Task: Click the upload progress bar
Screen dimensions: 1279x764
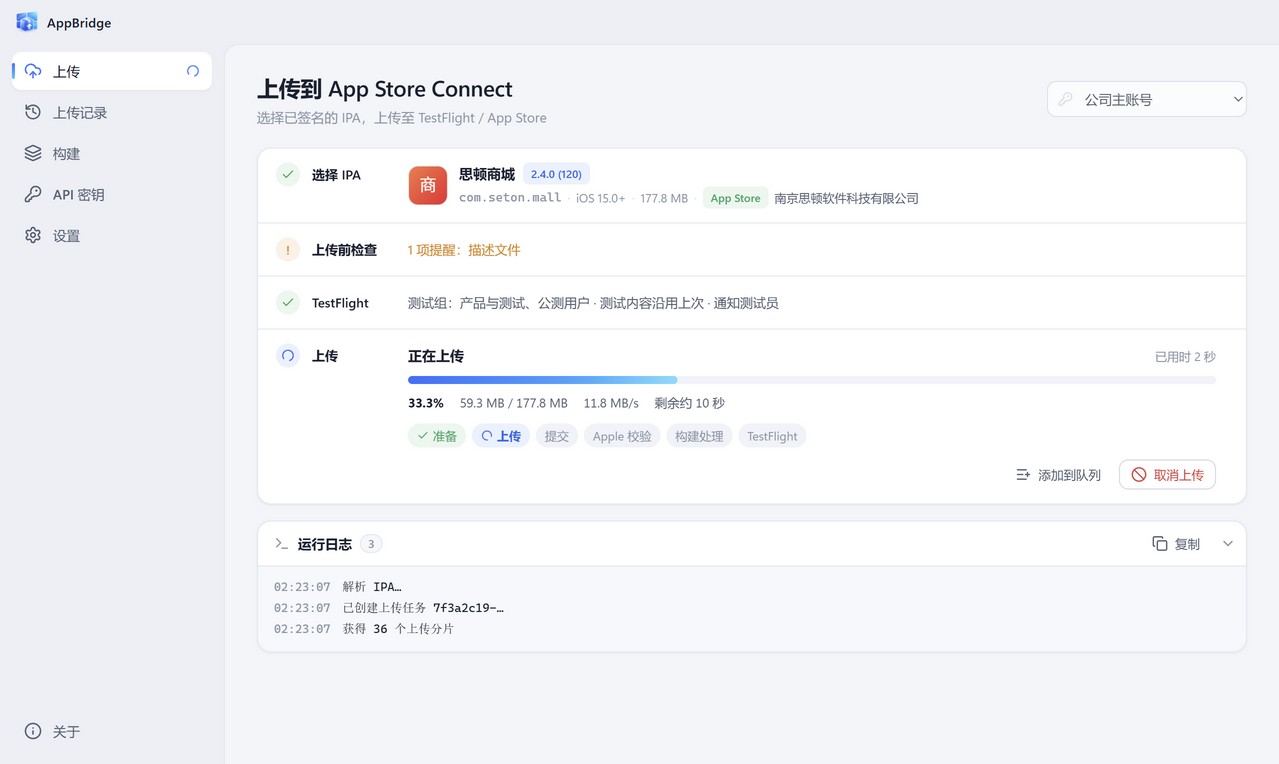Action: pos(812,380)
